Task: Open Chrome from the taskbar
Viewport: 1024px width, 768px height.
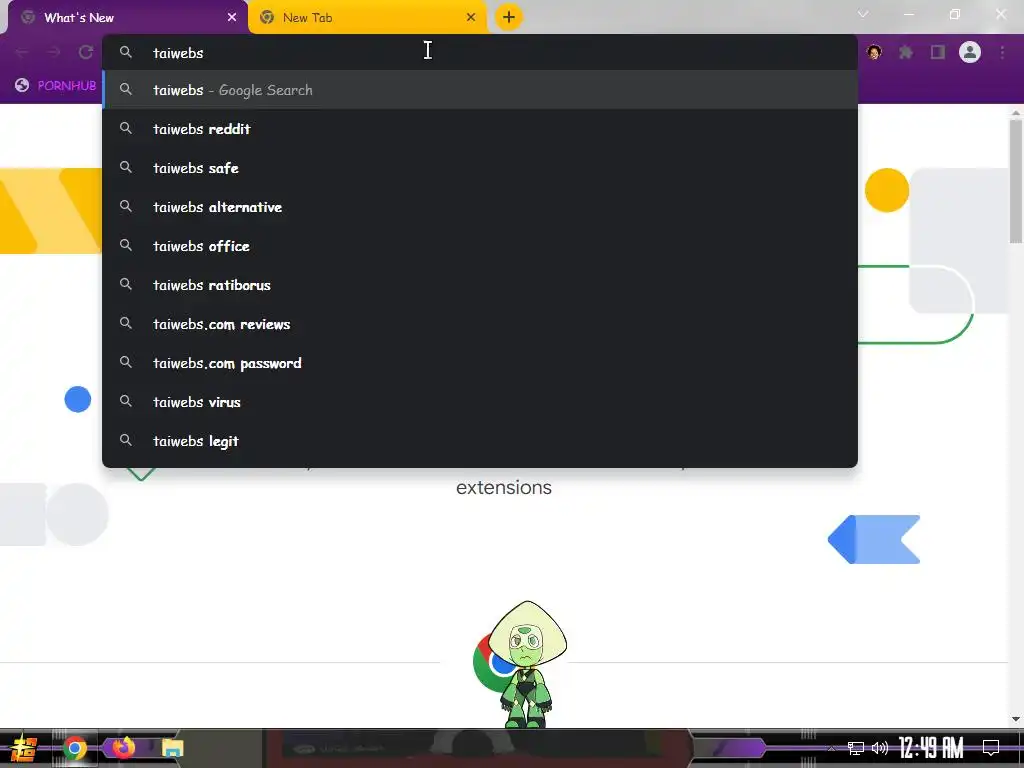Action: (74, 748)
